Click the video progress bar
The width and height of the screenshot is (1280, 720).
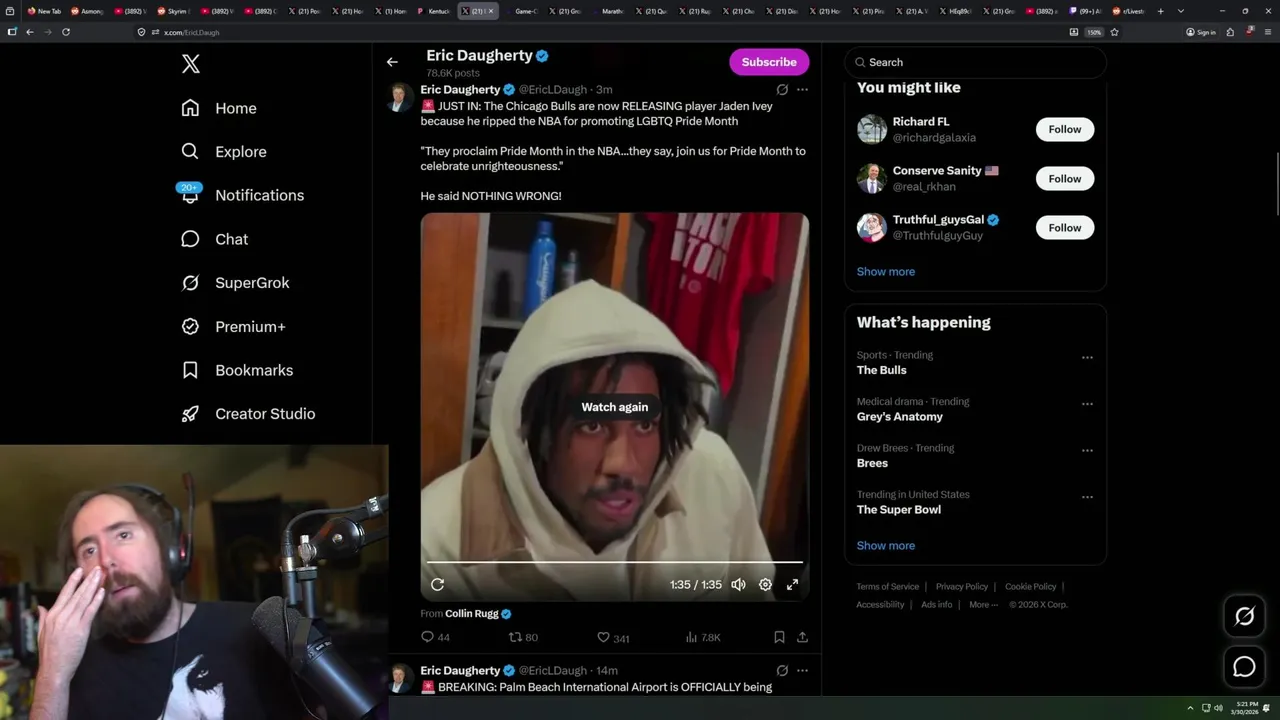point(615,562)
